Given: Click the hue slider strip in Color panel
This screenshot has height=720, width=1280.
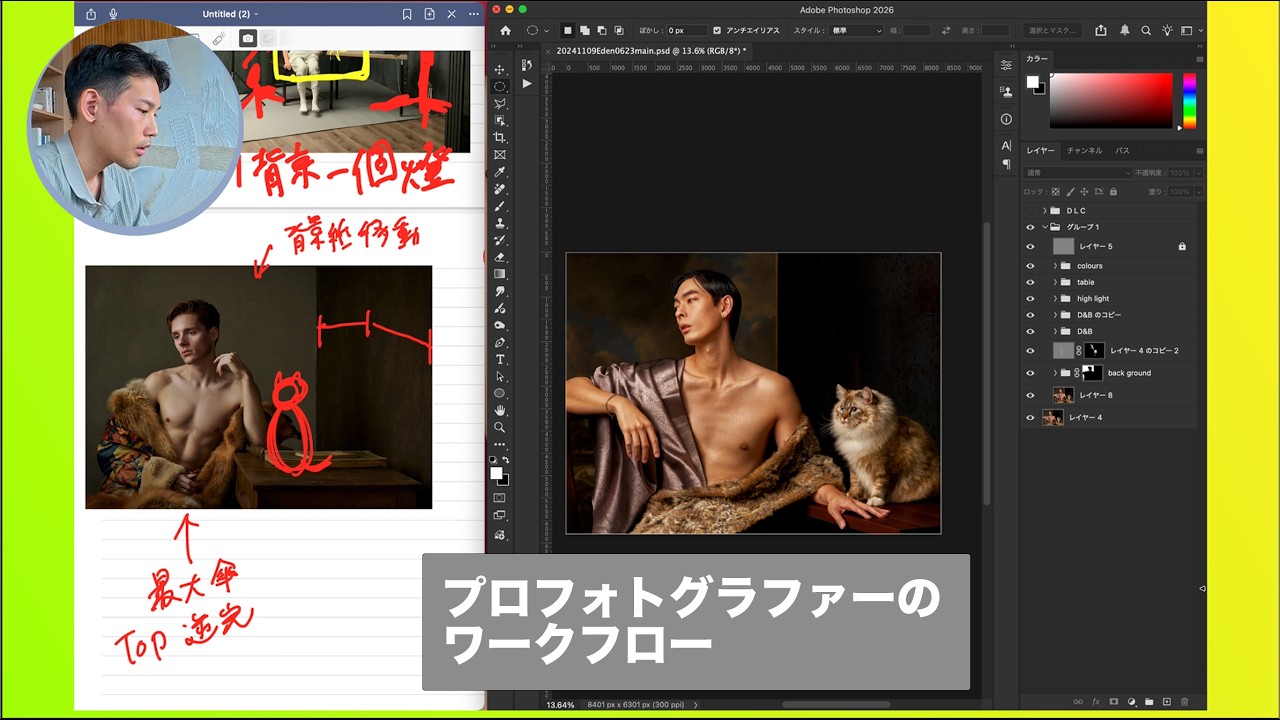Looking at the screenshot, I should [x=1189, y=100].
